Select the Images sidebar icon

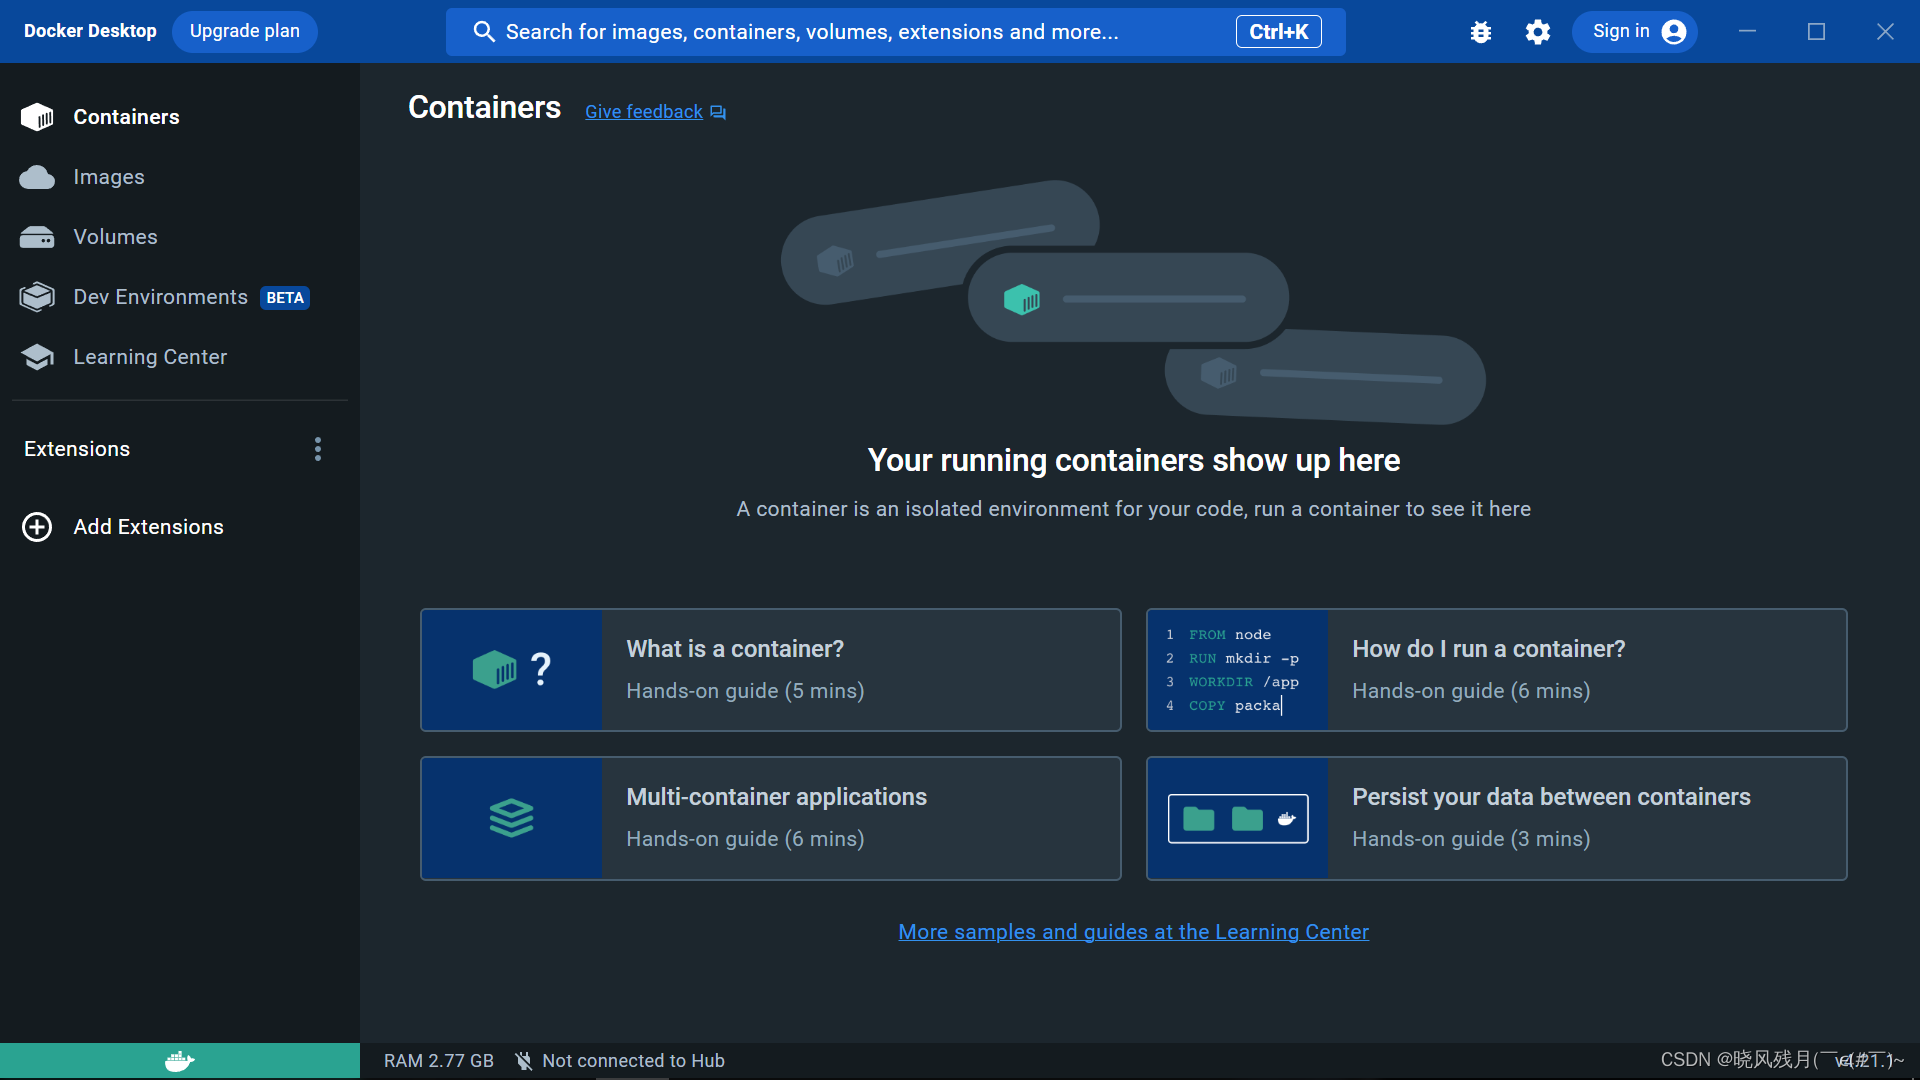pyautogui.click(x=38, y=175)
